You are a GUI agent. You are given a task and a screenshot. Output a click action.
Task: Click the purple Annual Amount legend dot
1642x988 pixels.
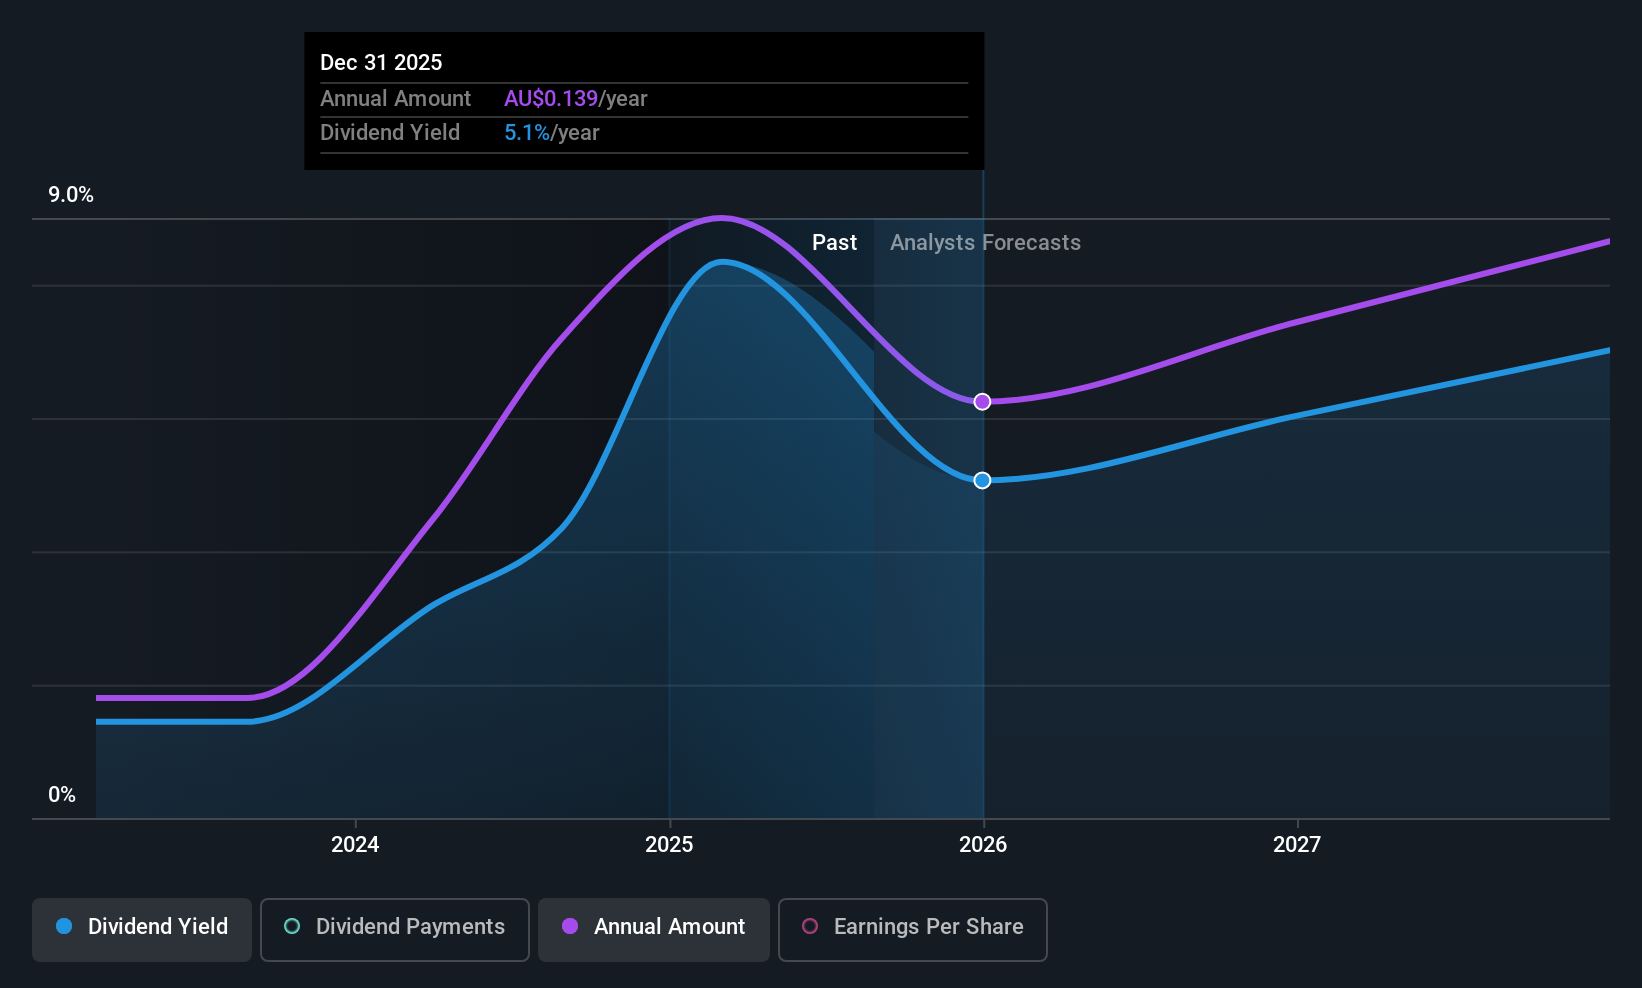point(570,926)
